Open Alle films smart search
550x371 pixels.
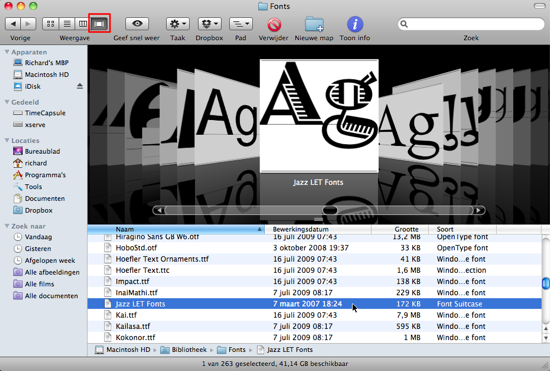click(34, 284)
